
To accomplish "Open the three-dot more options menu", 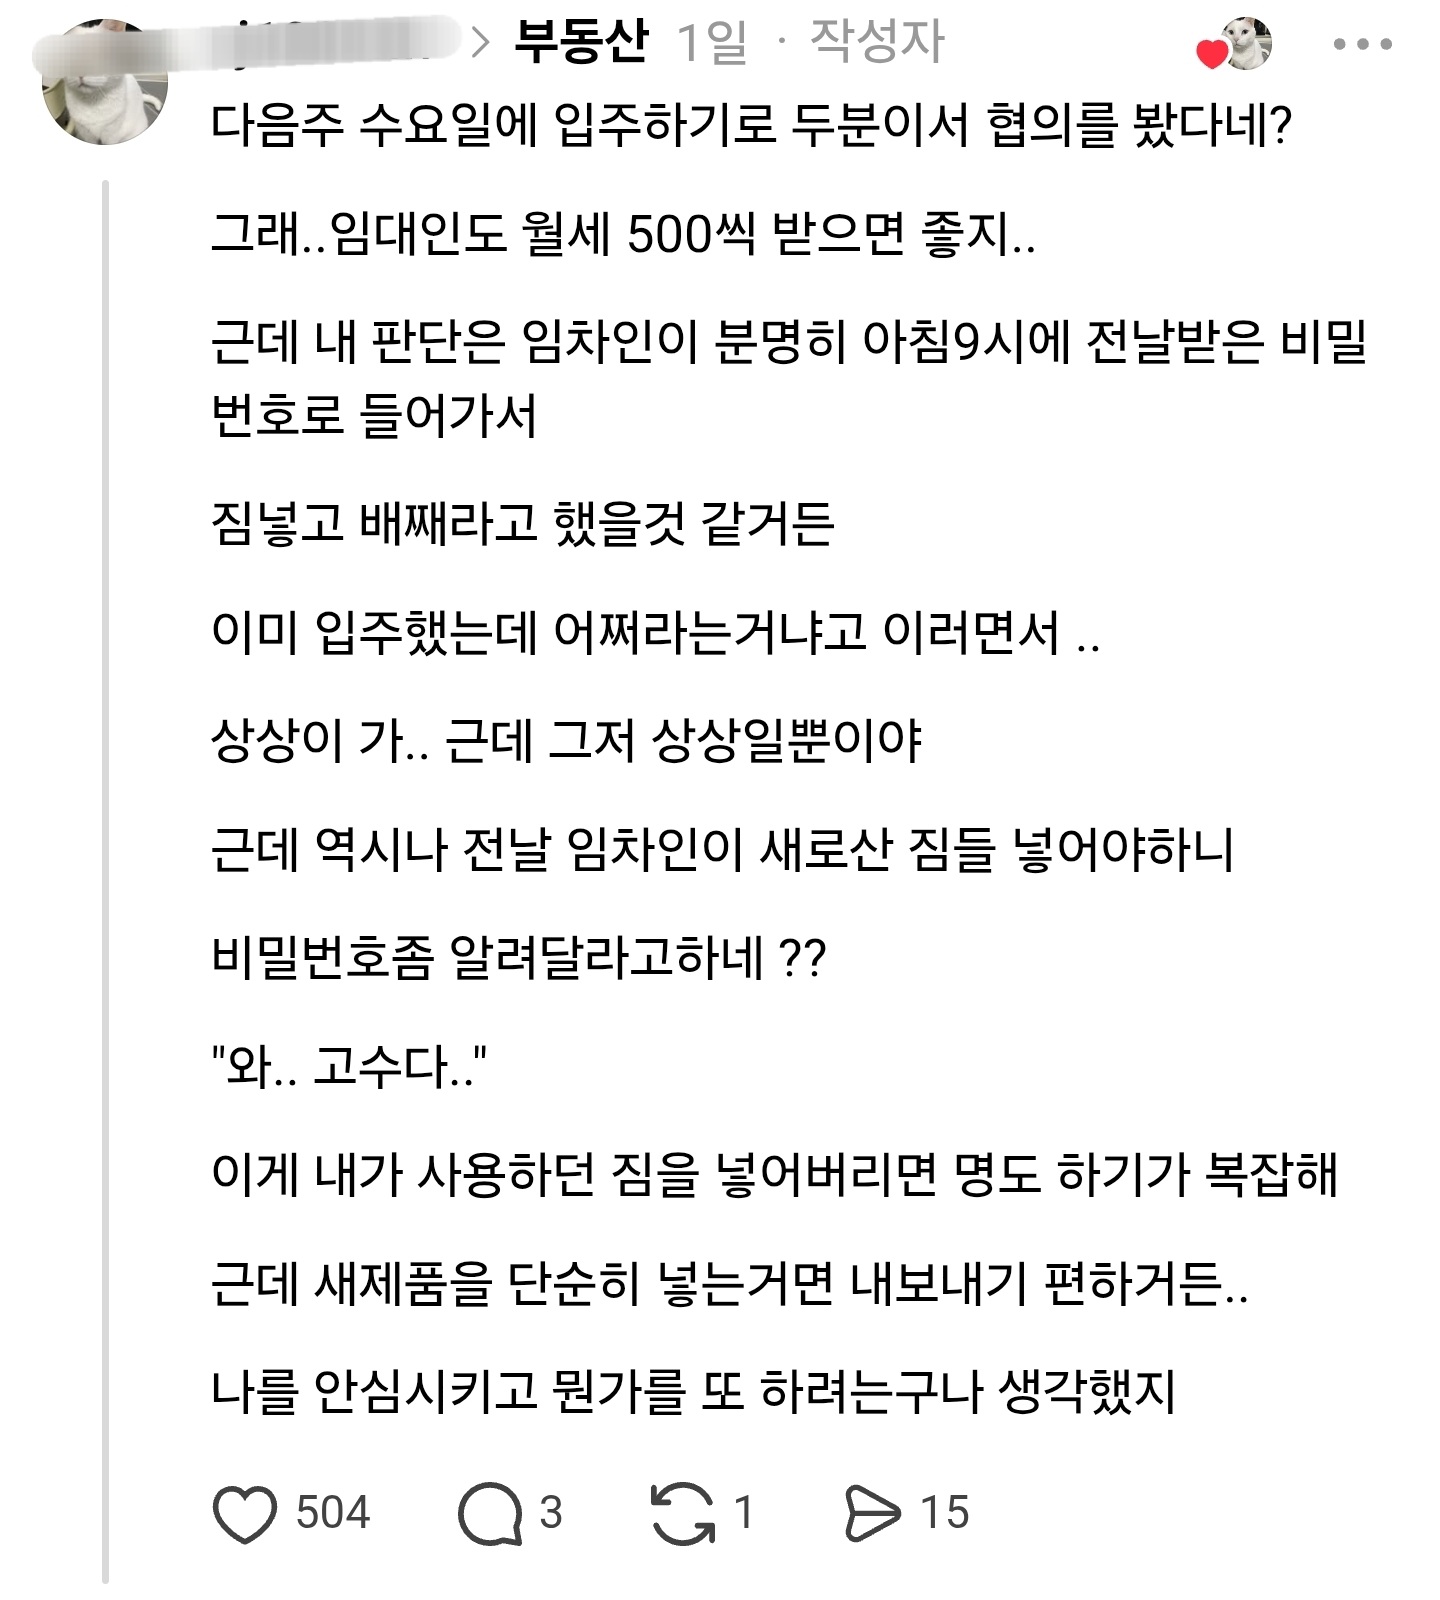I will 1362,45.
